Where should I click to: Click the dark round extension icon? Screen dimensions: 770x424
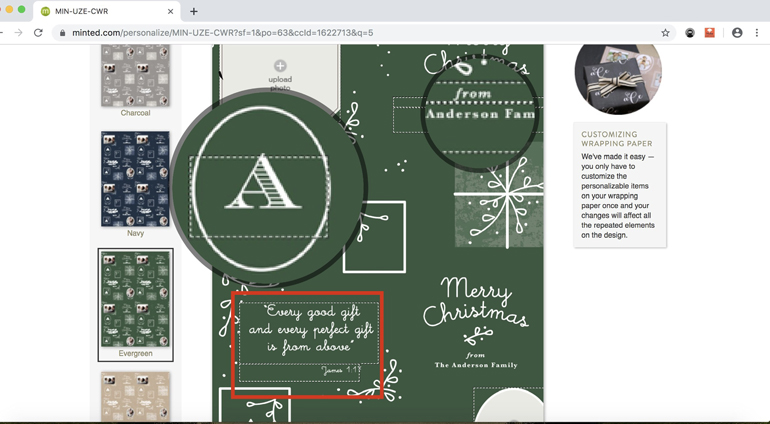(x=690, y=33)
